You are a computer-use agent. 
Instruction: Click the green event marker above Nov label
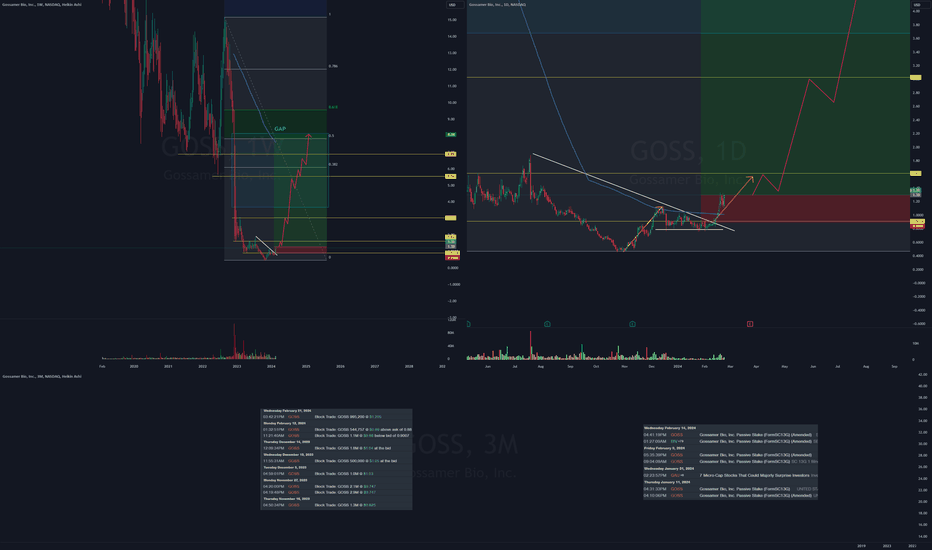pos(632,324)
